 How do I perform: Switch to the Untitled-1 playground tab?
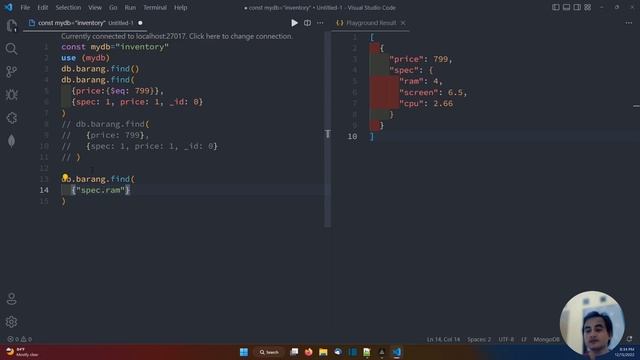click(x=84, y=23)
